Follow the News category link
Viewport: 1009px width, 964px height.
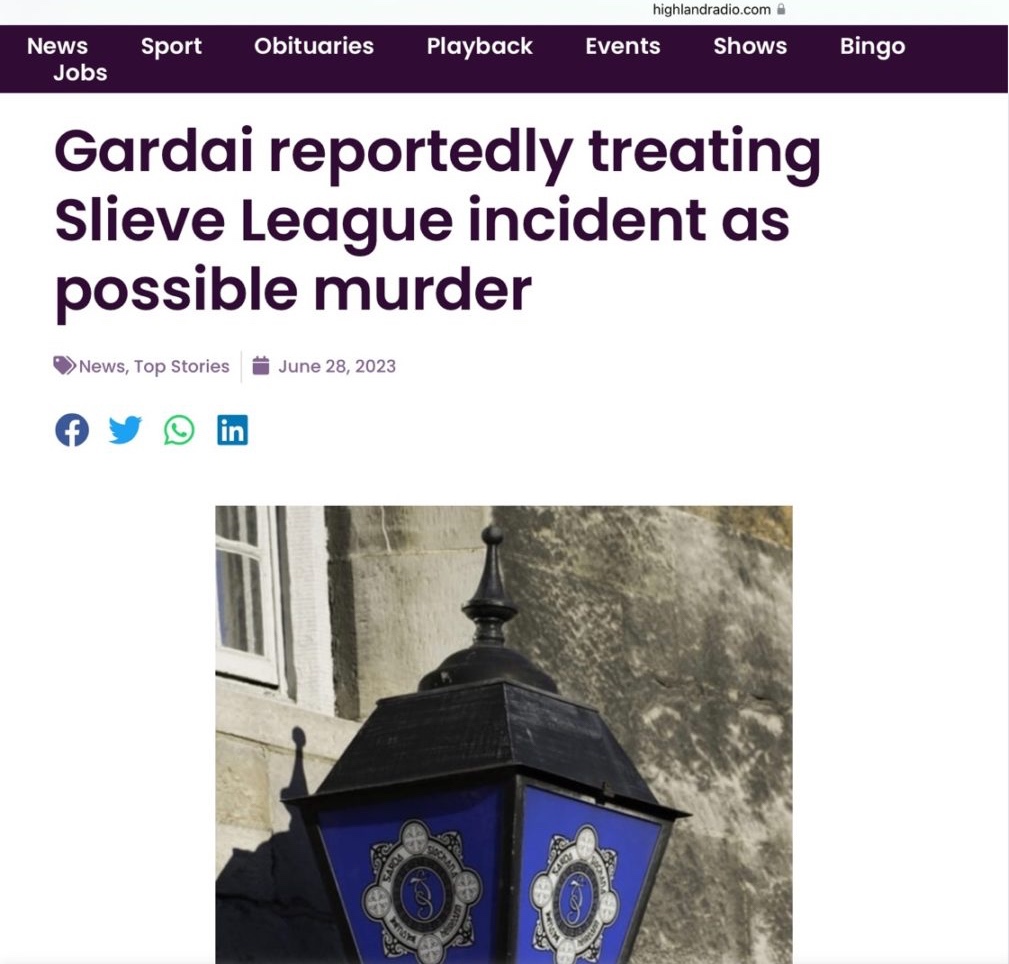click(x=102, y=366)
